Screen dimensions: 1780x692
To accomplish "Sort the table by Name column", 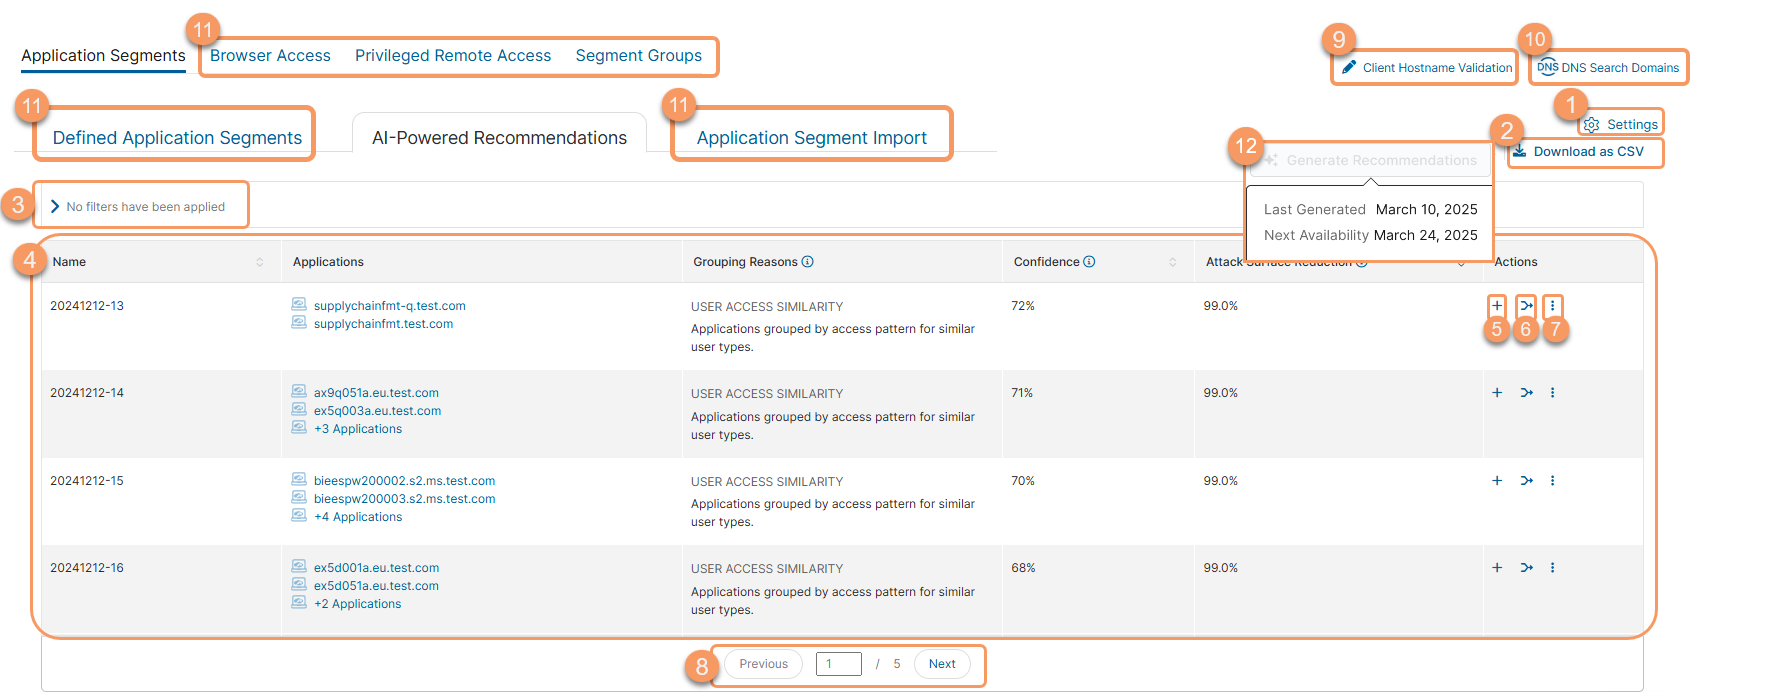I will (x=260, y=262).
